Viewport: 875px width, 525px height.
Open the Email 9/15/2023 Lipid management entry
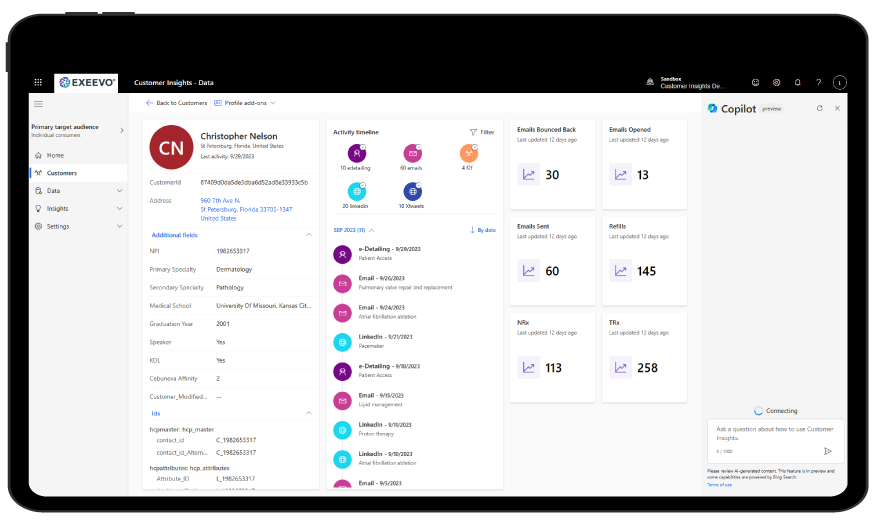(x=381, y=399)
